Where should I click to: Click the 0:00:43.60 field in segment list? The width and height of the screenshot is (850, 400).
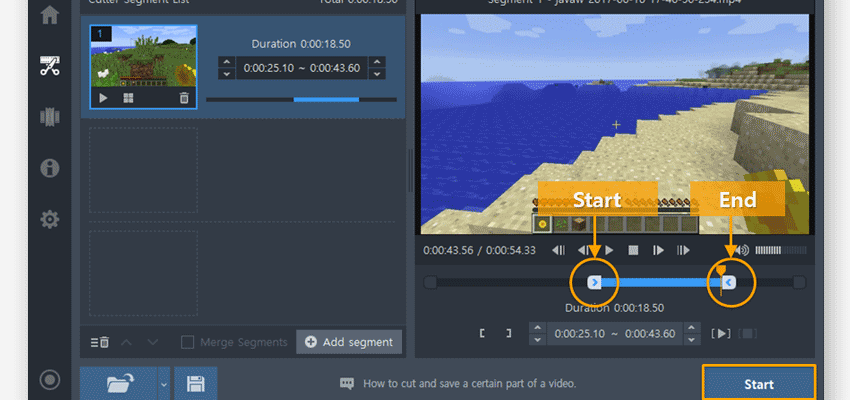pos(335,68)
